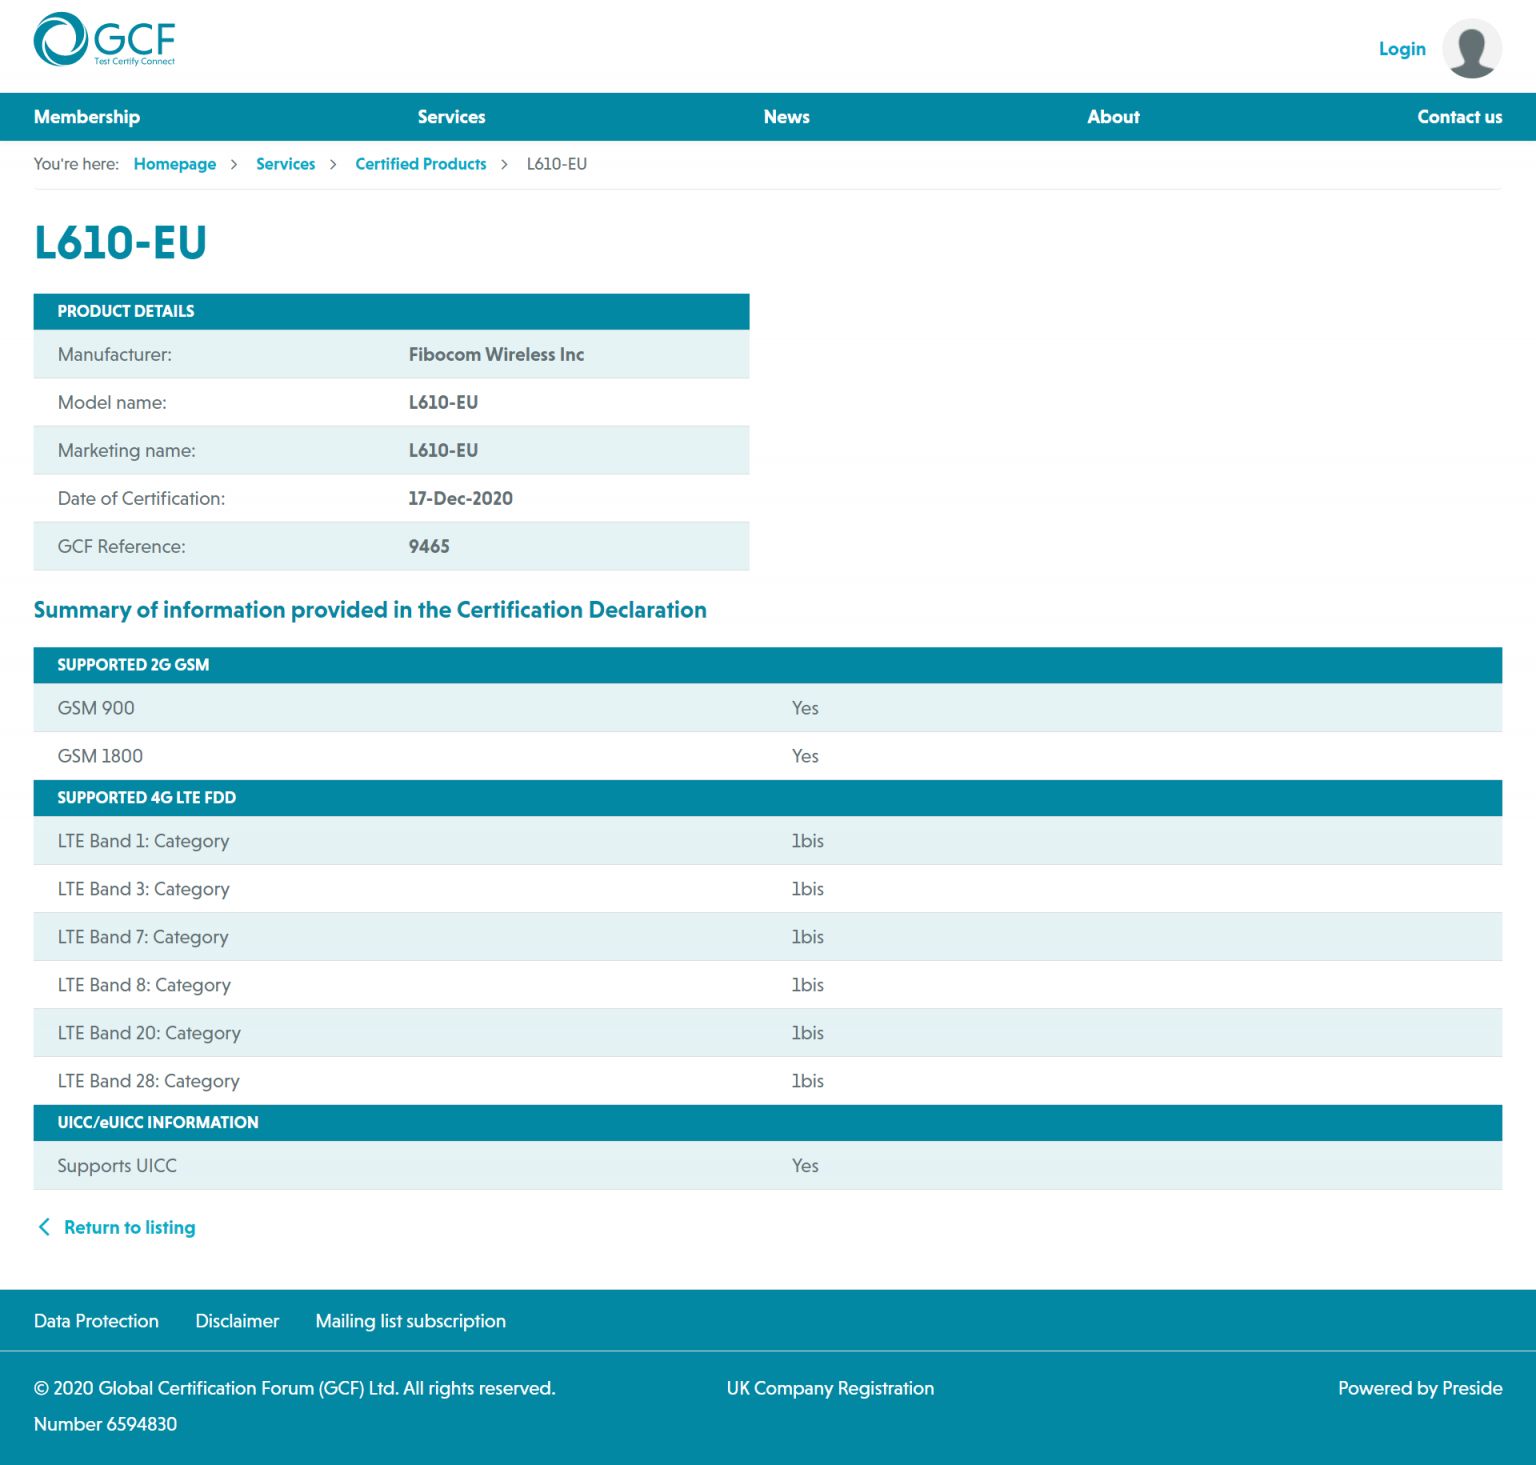Navigate to Homepage via breadcrumb

tap(175, 164)
